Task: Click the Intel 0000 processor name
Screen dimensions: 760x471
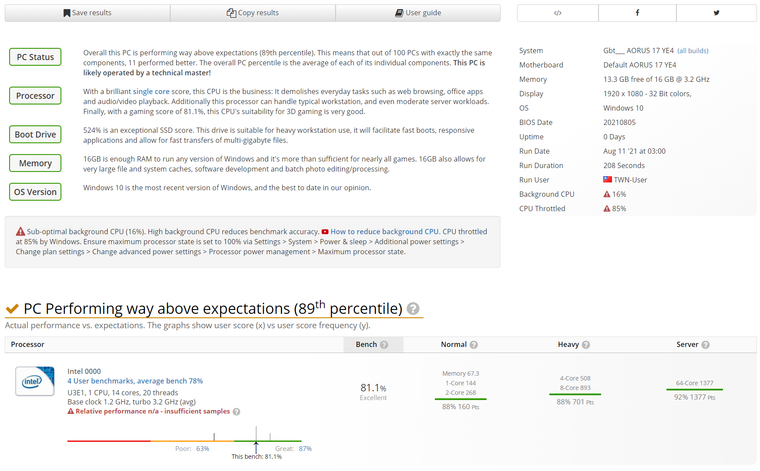Action: (x=84, y=372)
